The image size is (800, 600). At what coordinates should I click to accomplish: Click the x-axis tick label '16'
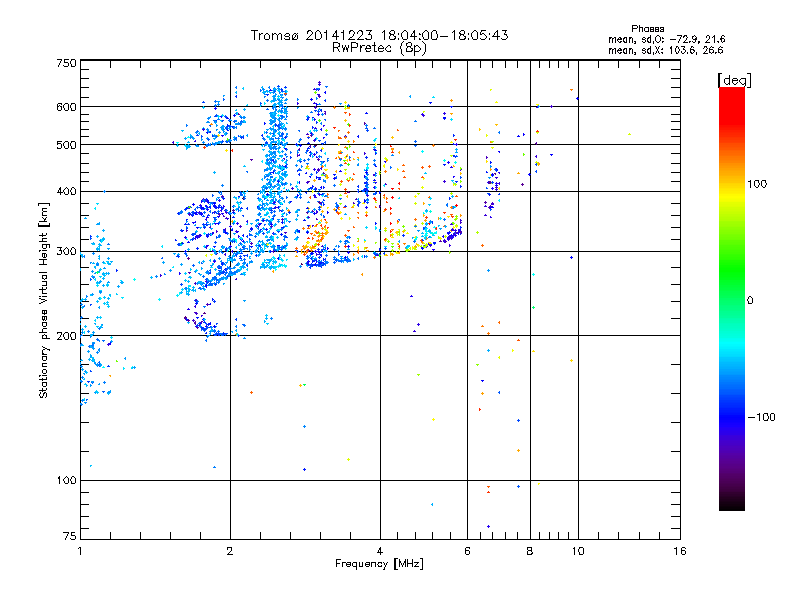click(x=680, y=551)
